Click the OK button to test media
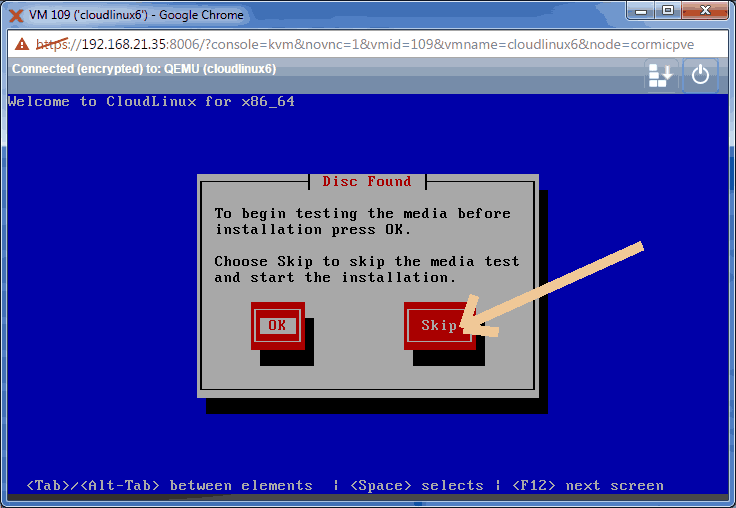Screen dimensions: 736x508 click(x=277, y=325)
